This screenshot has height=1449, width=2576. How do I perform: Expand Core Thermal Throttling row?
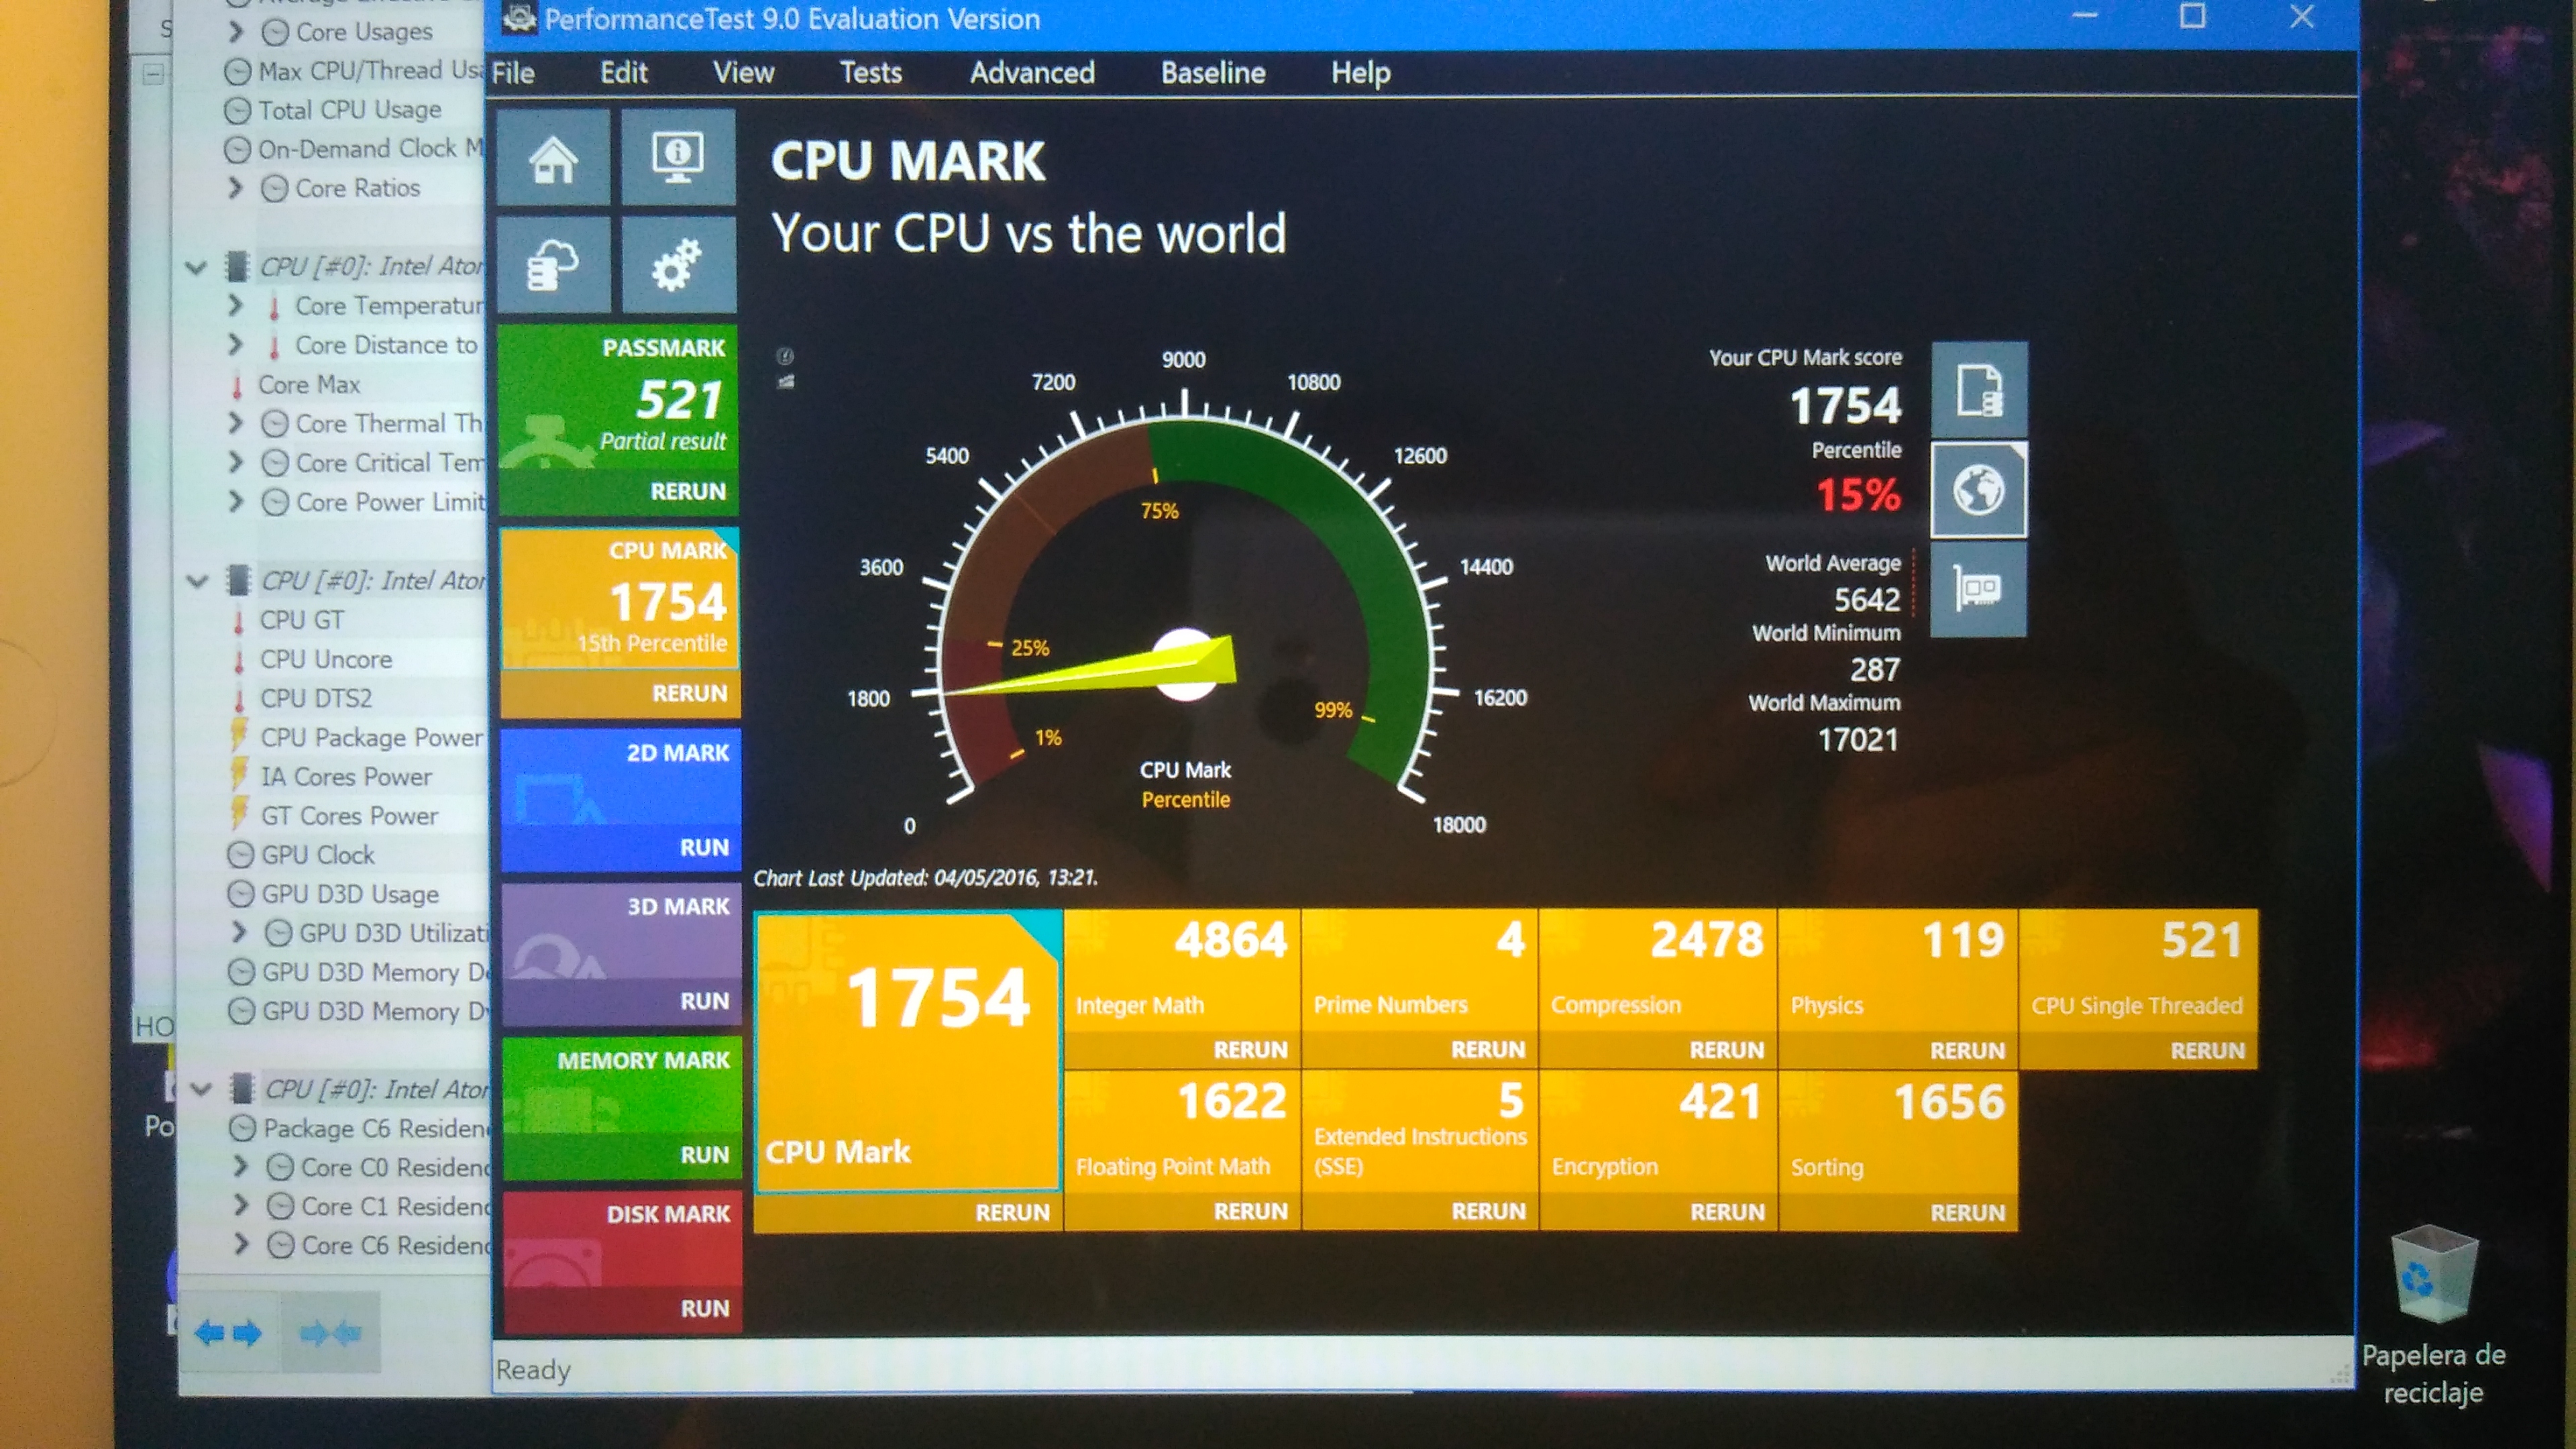(x=236, y=423)
